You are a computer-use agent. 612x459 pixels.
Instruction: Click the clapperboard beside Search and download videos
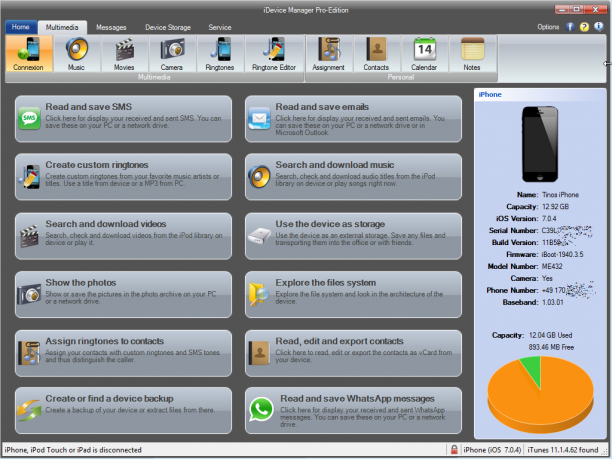click(29, 236)
